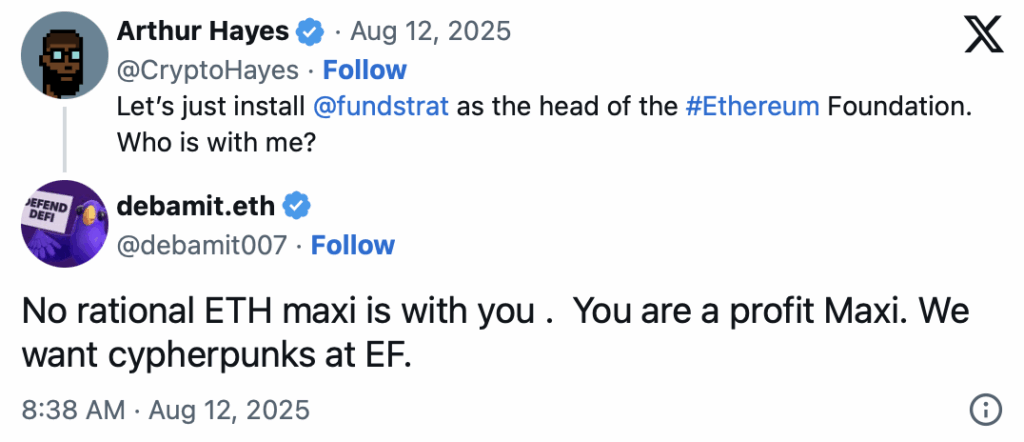Open the @fundstrat mention
Image resolution: width=1024 pixels, height=442 pixels.
(381, 106)
